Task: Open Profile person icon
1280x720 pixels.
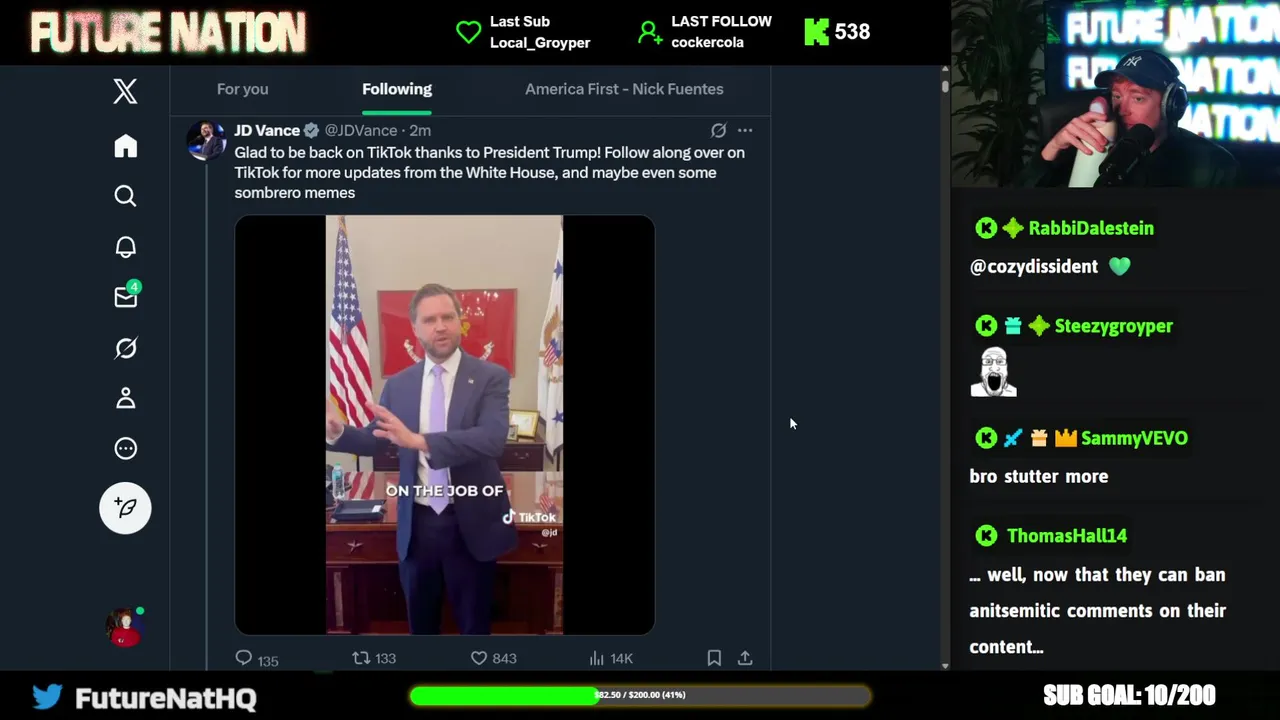Action: pyautogui.click(x=125, y=398)
